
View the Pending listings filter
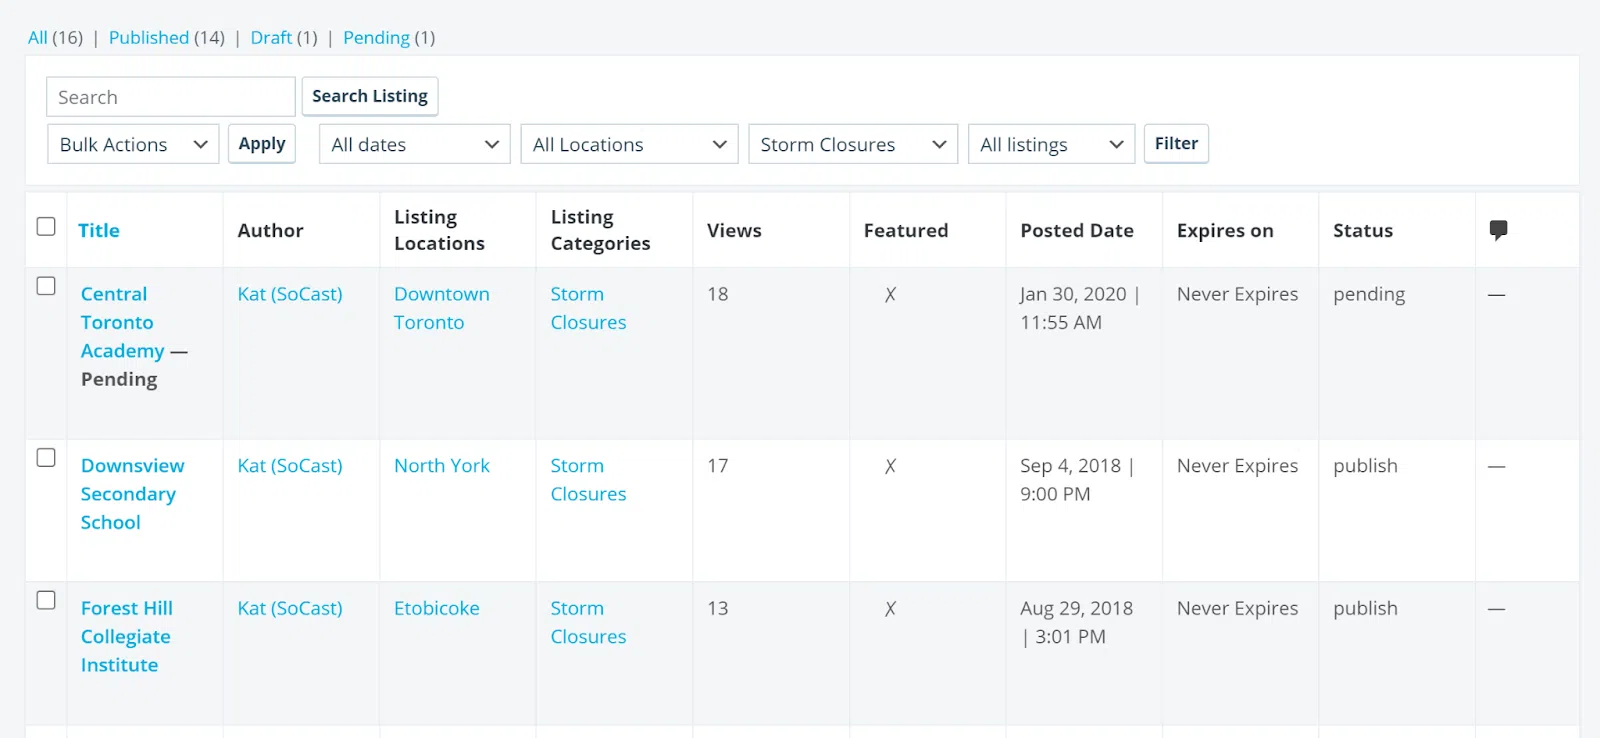coord(376,37)
